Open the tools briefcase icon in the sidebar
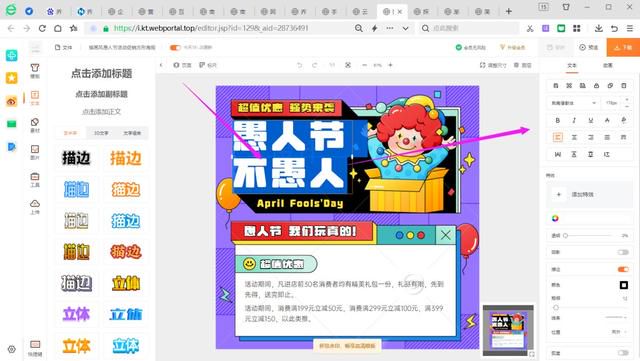The image size is (640, 361). (x=35, y=179)
